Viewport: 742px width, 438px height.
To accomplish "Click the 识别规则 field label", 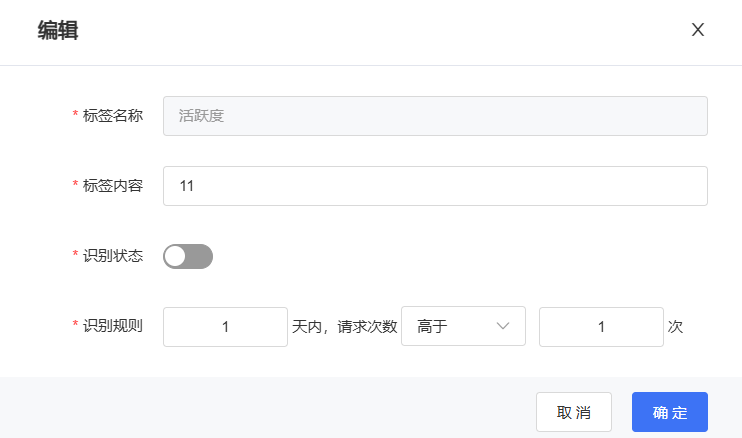I will click(113, 326).
